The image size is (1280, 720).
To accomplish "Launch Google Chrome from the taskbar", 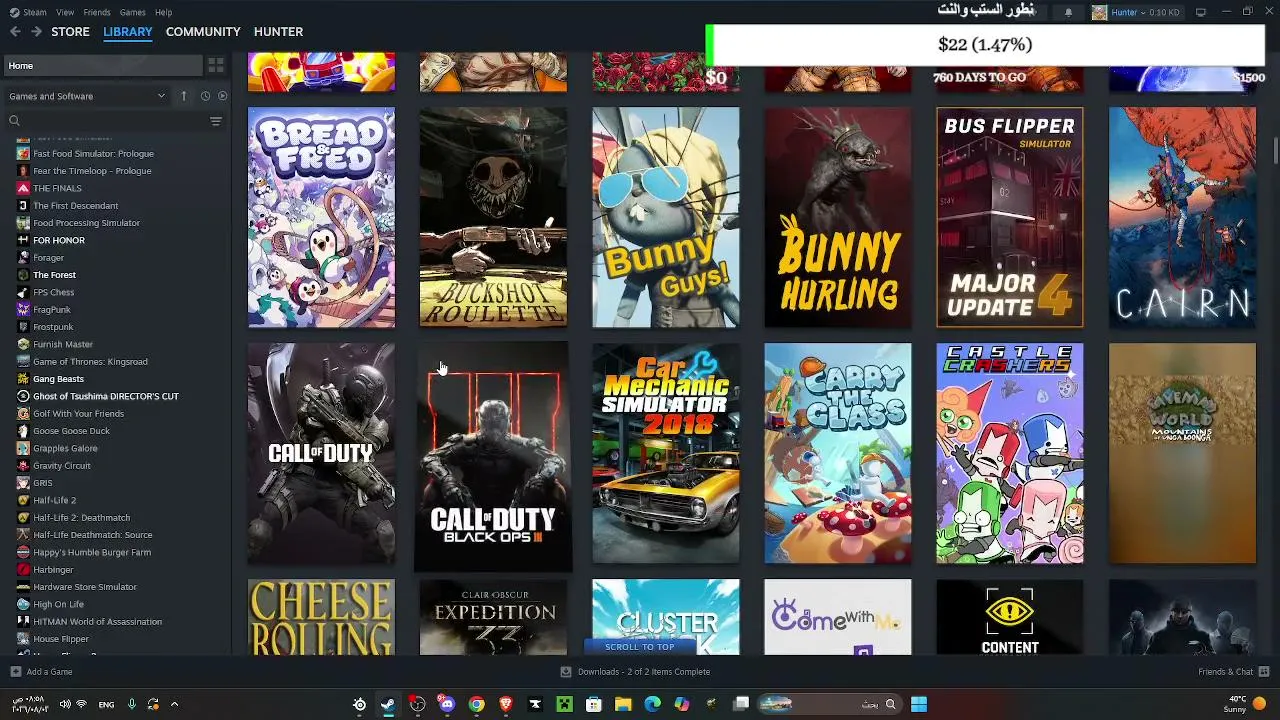I will (477, 704).
